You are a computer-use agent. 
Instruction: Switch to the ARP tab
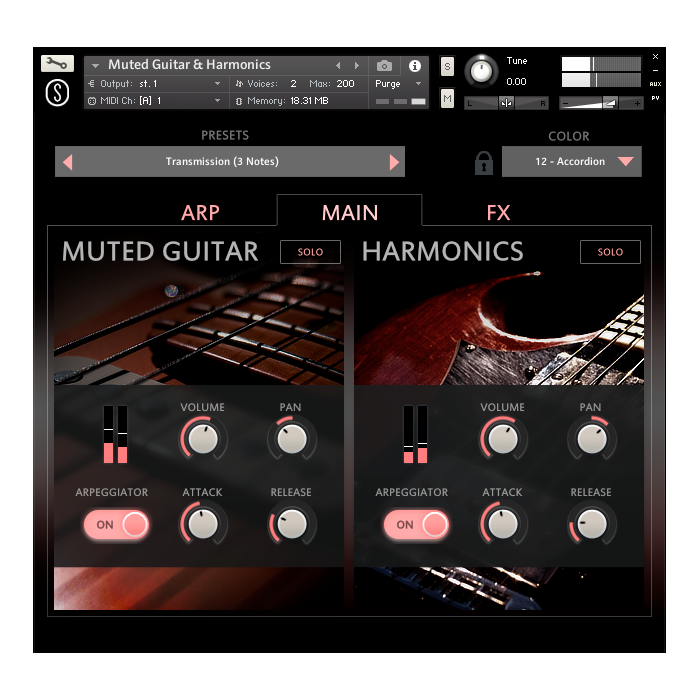[x=200, y=212]
